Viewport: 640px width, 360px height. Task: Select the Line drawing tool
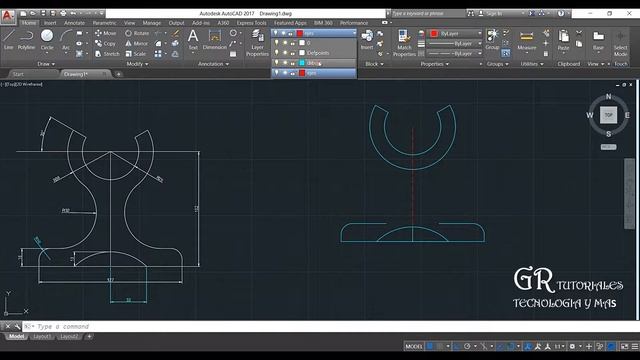coord(9,40)
